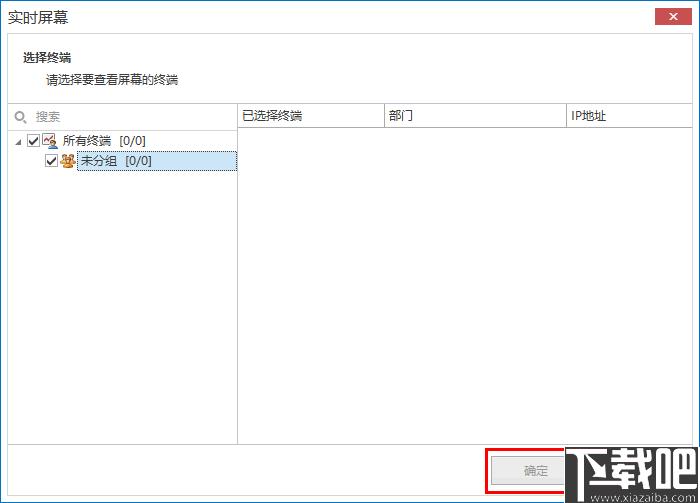700x503 pixels.
Task: Click the 所有终端 monitor icon
Action: coord(50,141)
